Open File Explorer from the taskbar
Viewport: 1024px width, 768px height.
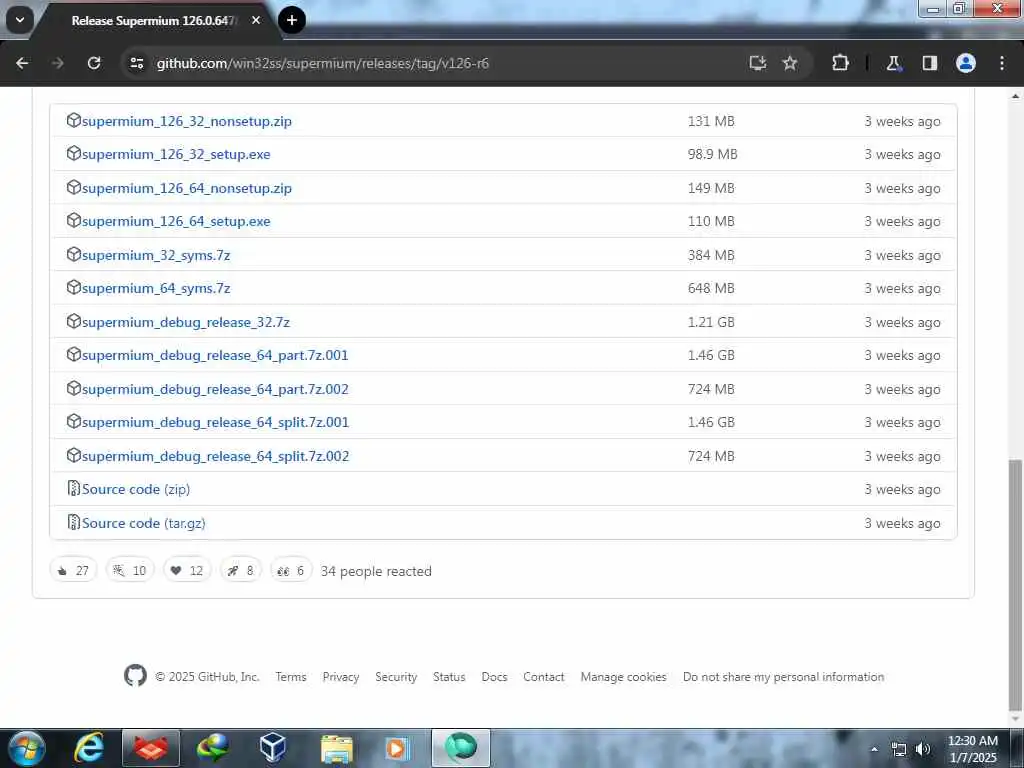[x=337, y=748]
